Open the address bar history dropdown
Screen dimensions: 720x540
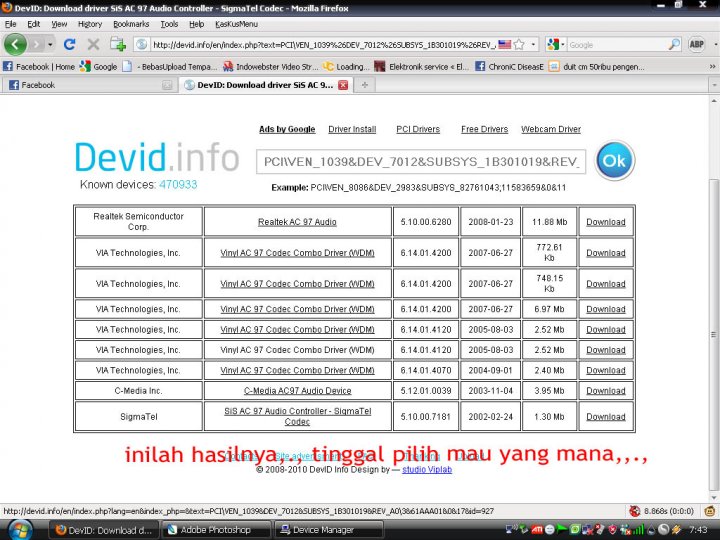coord(533,45)
